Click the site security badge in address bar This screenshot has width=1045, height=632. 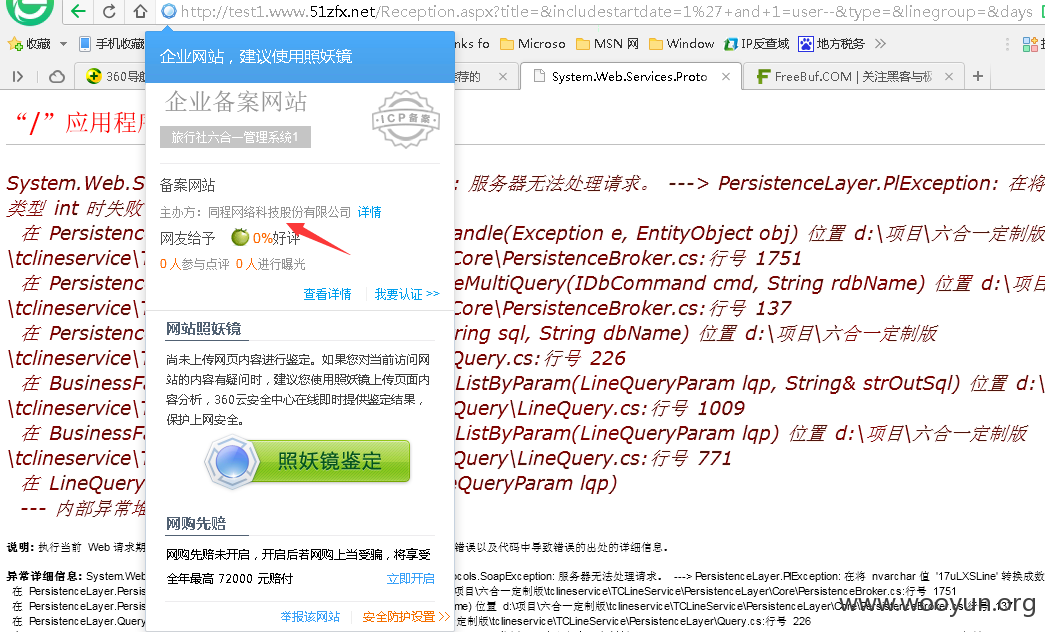(169, 11)
